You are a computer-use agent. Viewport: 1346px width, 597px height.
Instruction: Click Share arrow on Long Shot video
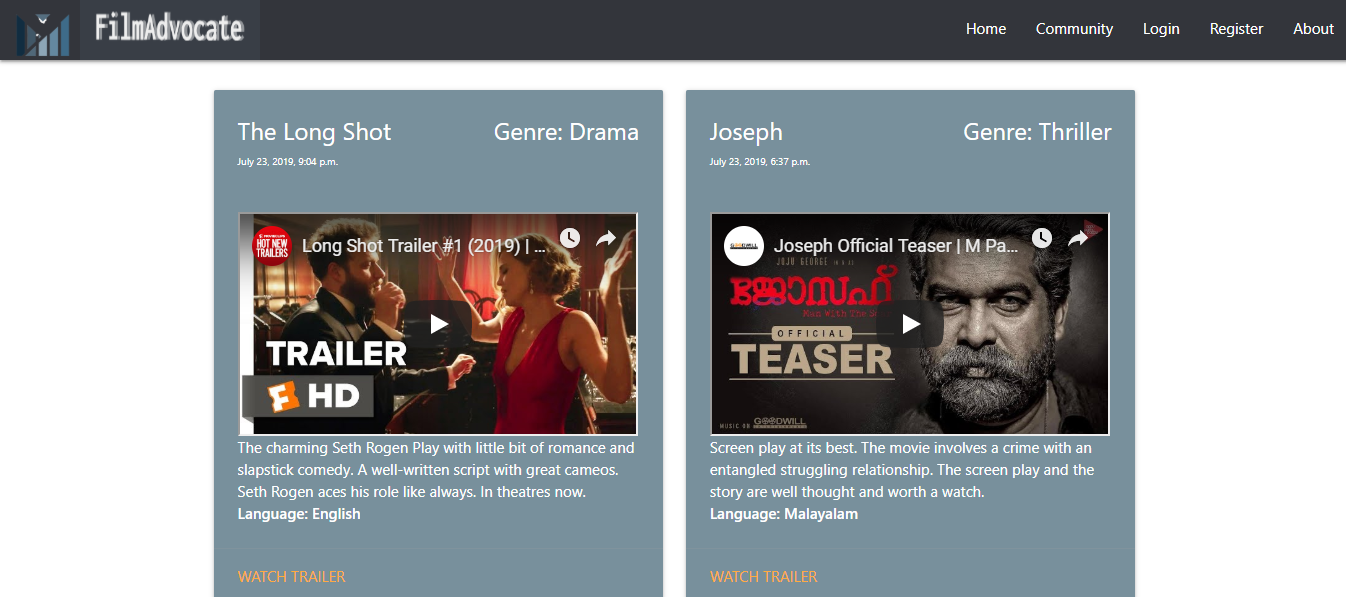point(605,238)
